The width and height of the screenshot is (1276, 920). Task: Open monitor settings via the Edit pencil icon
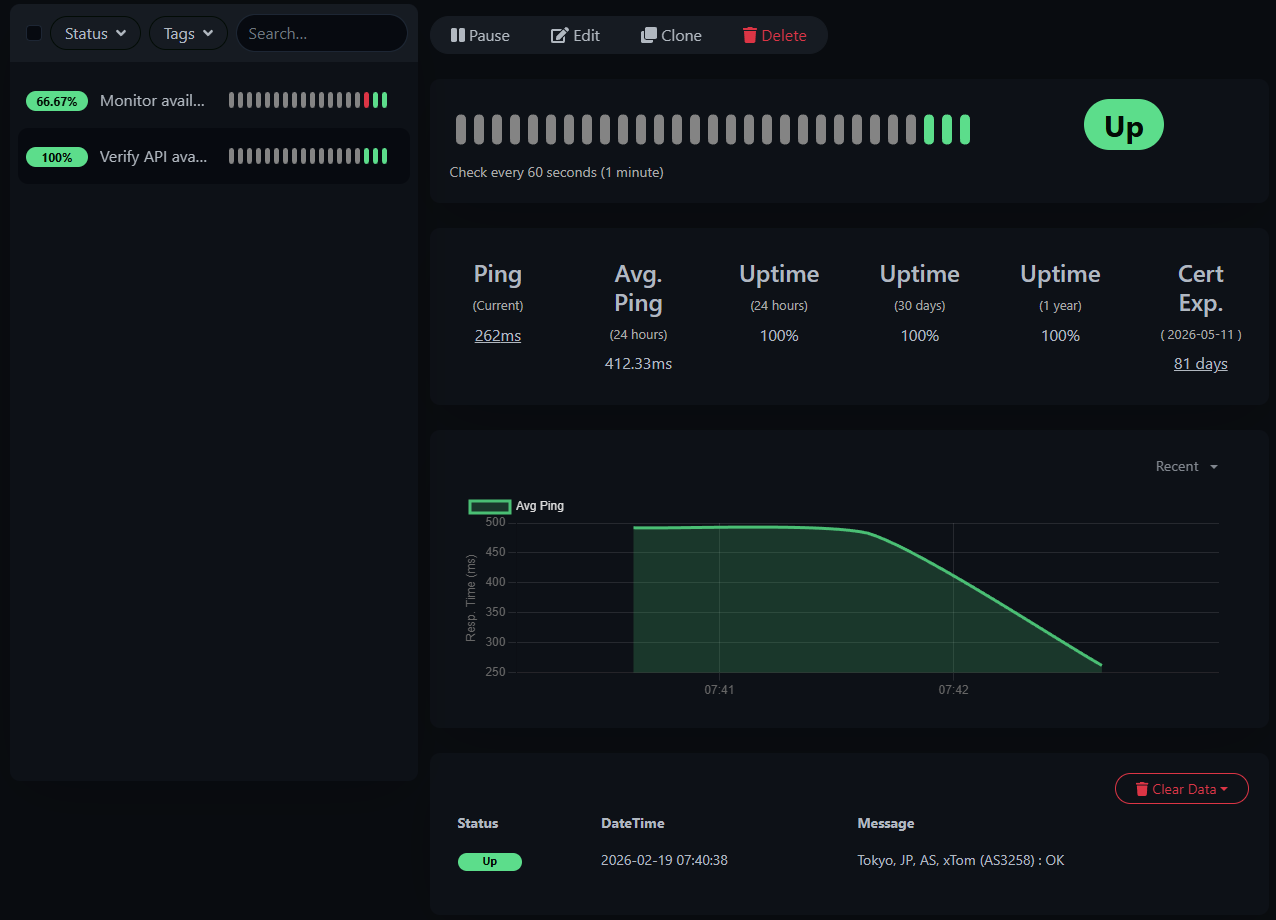[x=559, y=35]
